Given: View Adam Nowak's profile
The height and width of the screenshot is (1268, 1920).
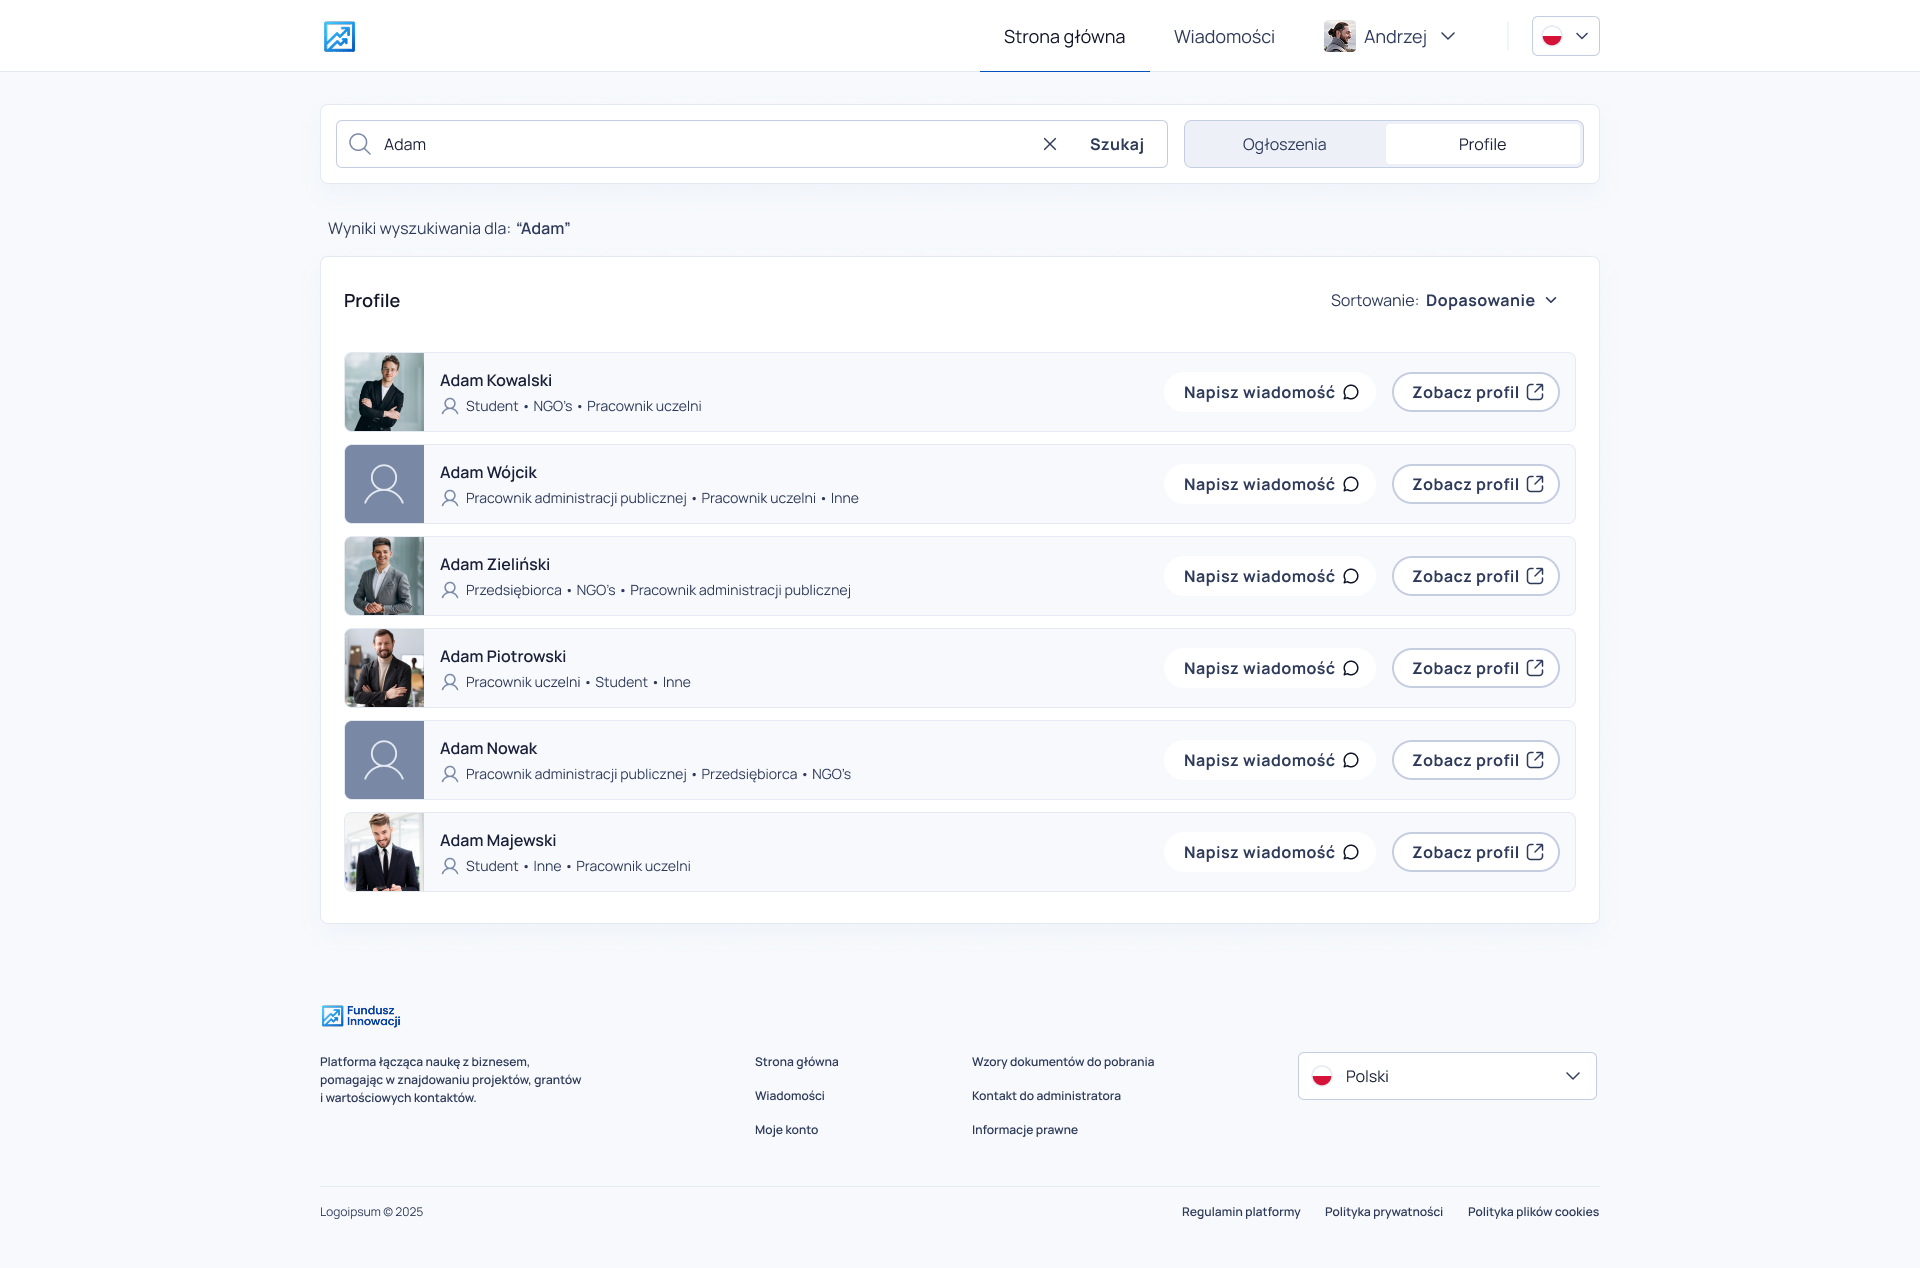Looking at the screenshot, I should point(1476,760).
